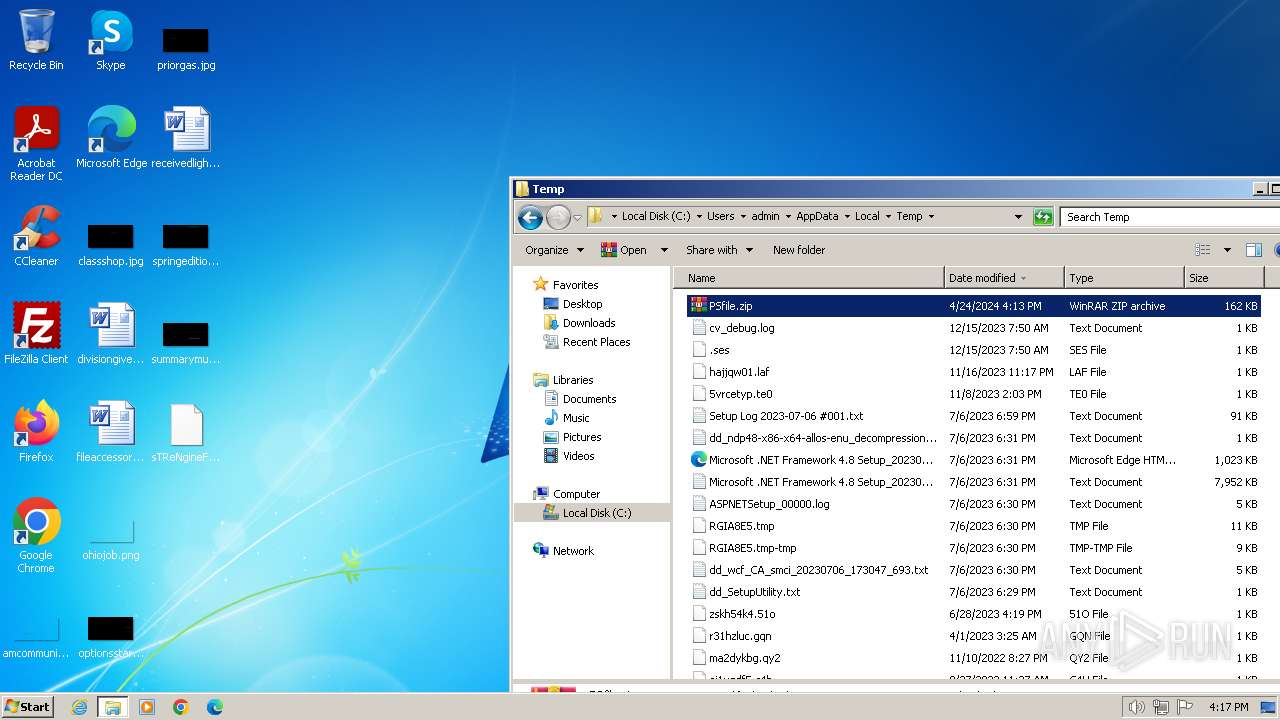Screen dimensions: 1280x720
Task: Click the Explorer Back arrow button
Action: 530,217
